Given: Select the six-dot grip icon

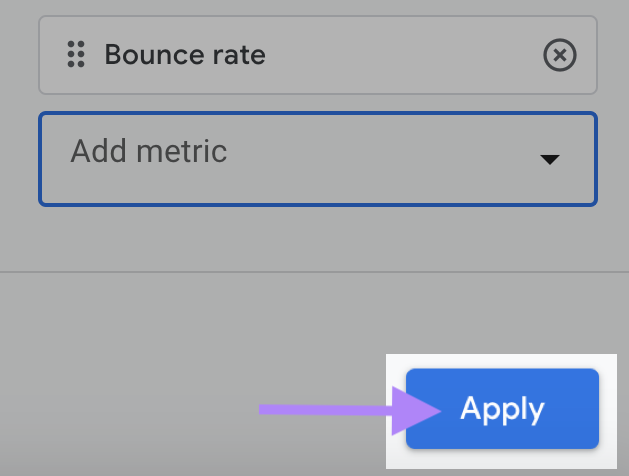Looking at the screenshot, I should click(x=75, y=55).
